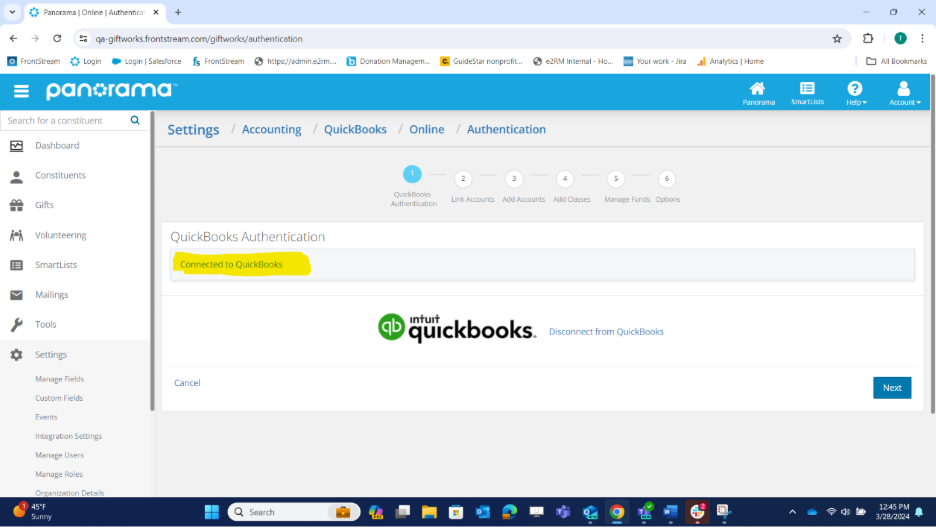Open Integration Settings in sidebar
936x528 pixels.
tap(68, 436)
